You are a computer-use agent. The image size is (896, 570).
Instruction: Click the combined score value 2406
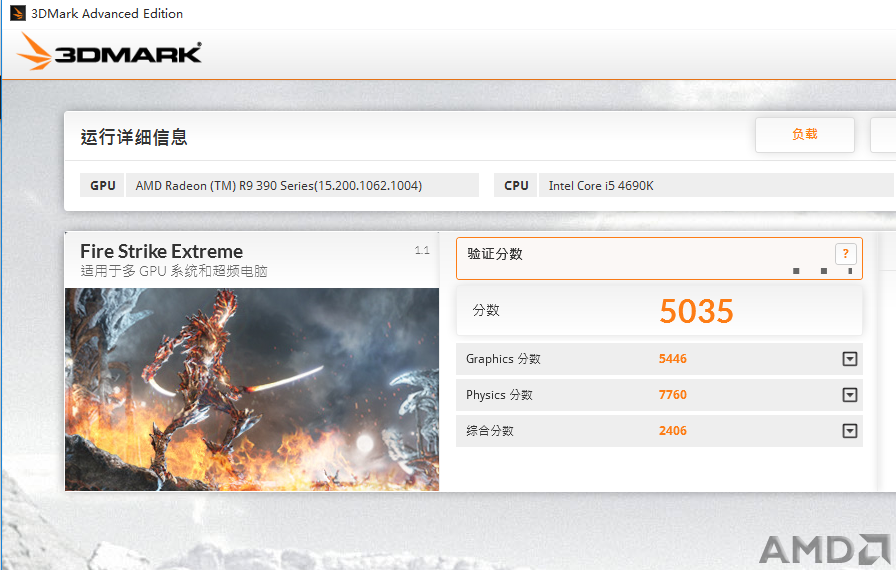(x=673, y=431)
